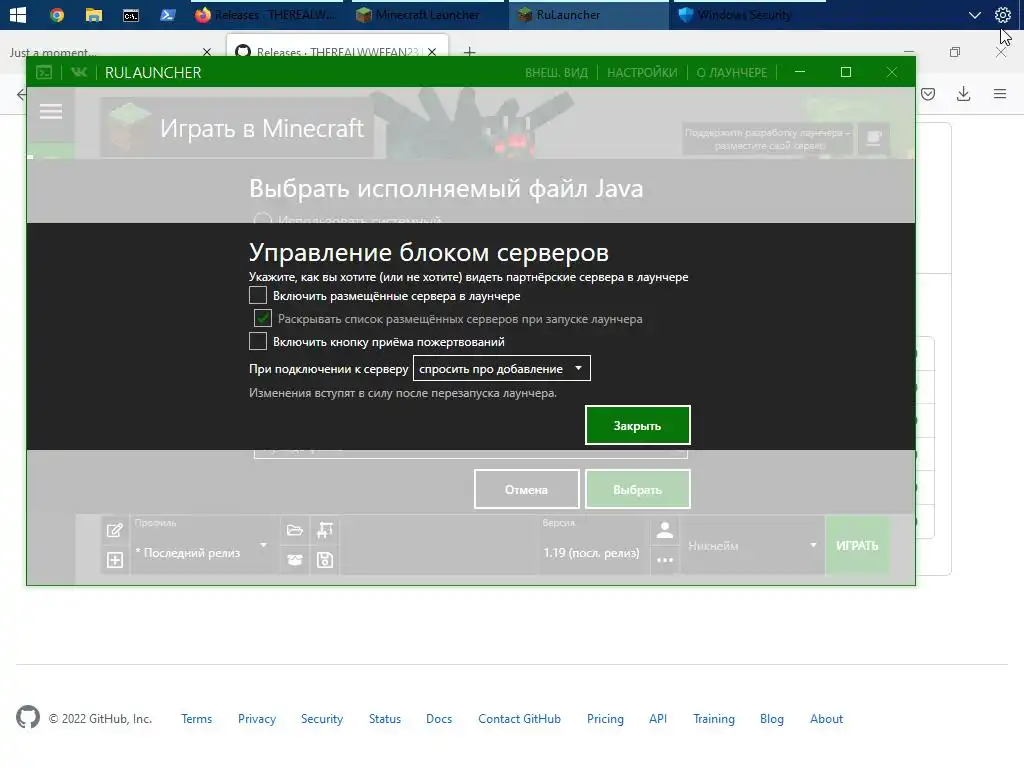The width and height of the screenshot is (1024, 768).
Task: Open the Pricing footer link
Action: coord(605,718)
